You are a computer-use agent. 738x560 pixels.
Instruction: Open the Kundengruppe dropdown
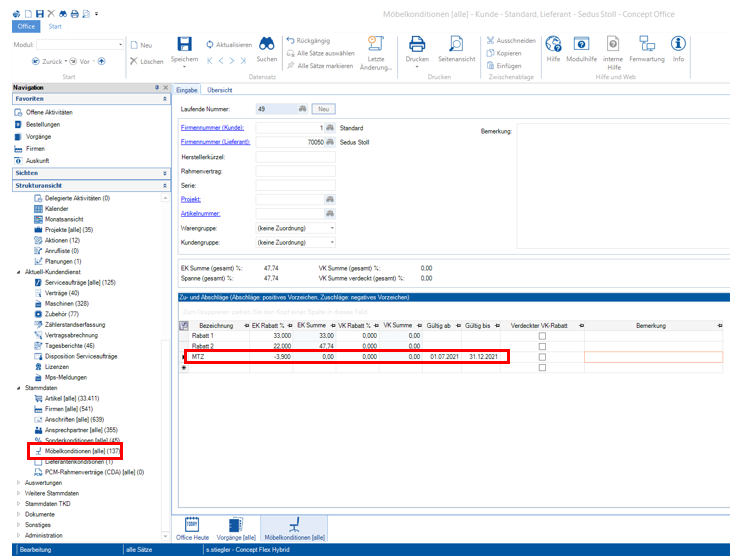[x=331, y=242]
